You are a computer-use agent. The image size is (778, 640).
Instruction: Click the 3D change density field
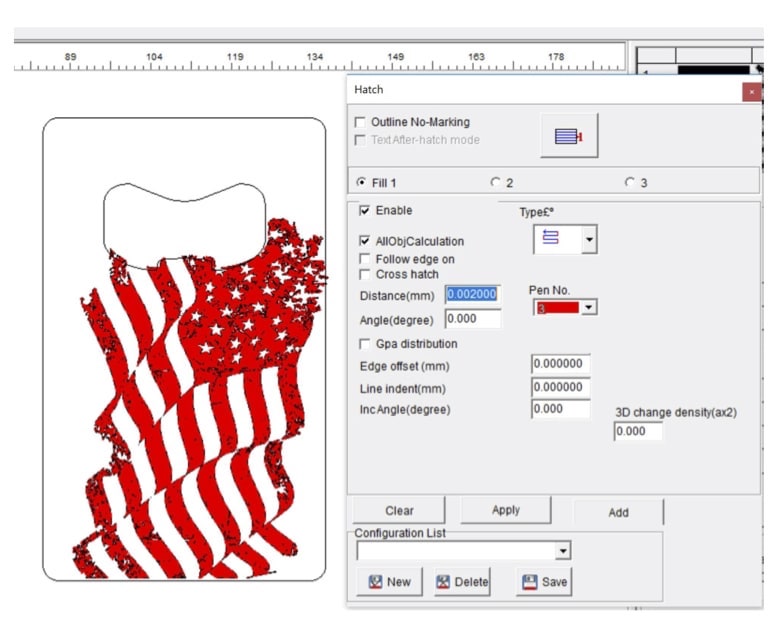click(x=638, y=431)
